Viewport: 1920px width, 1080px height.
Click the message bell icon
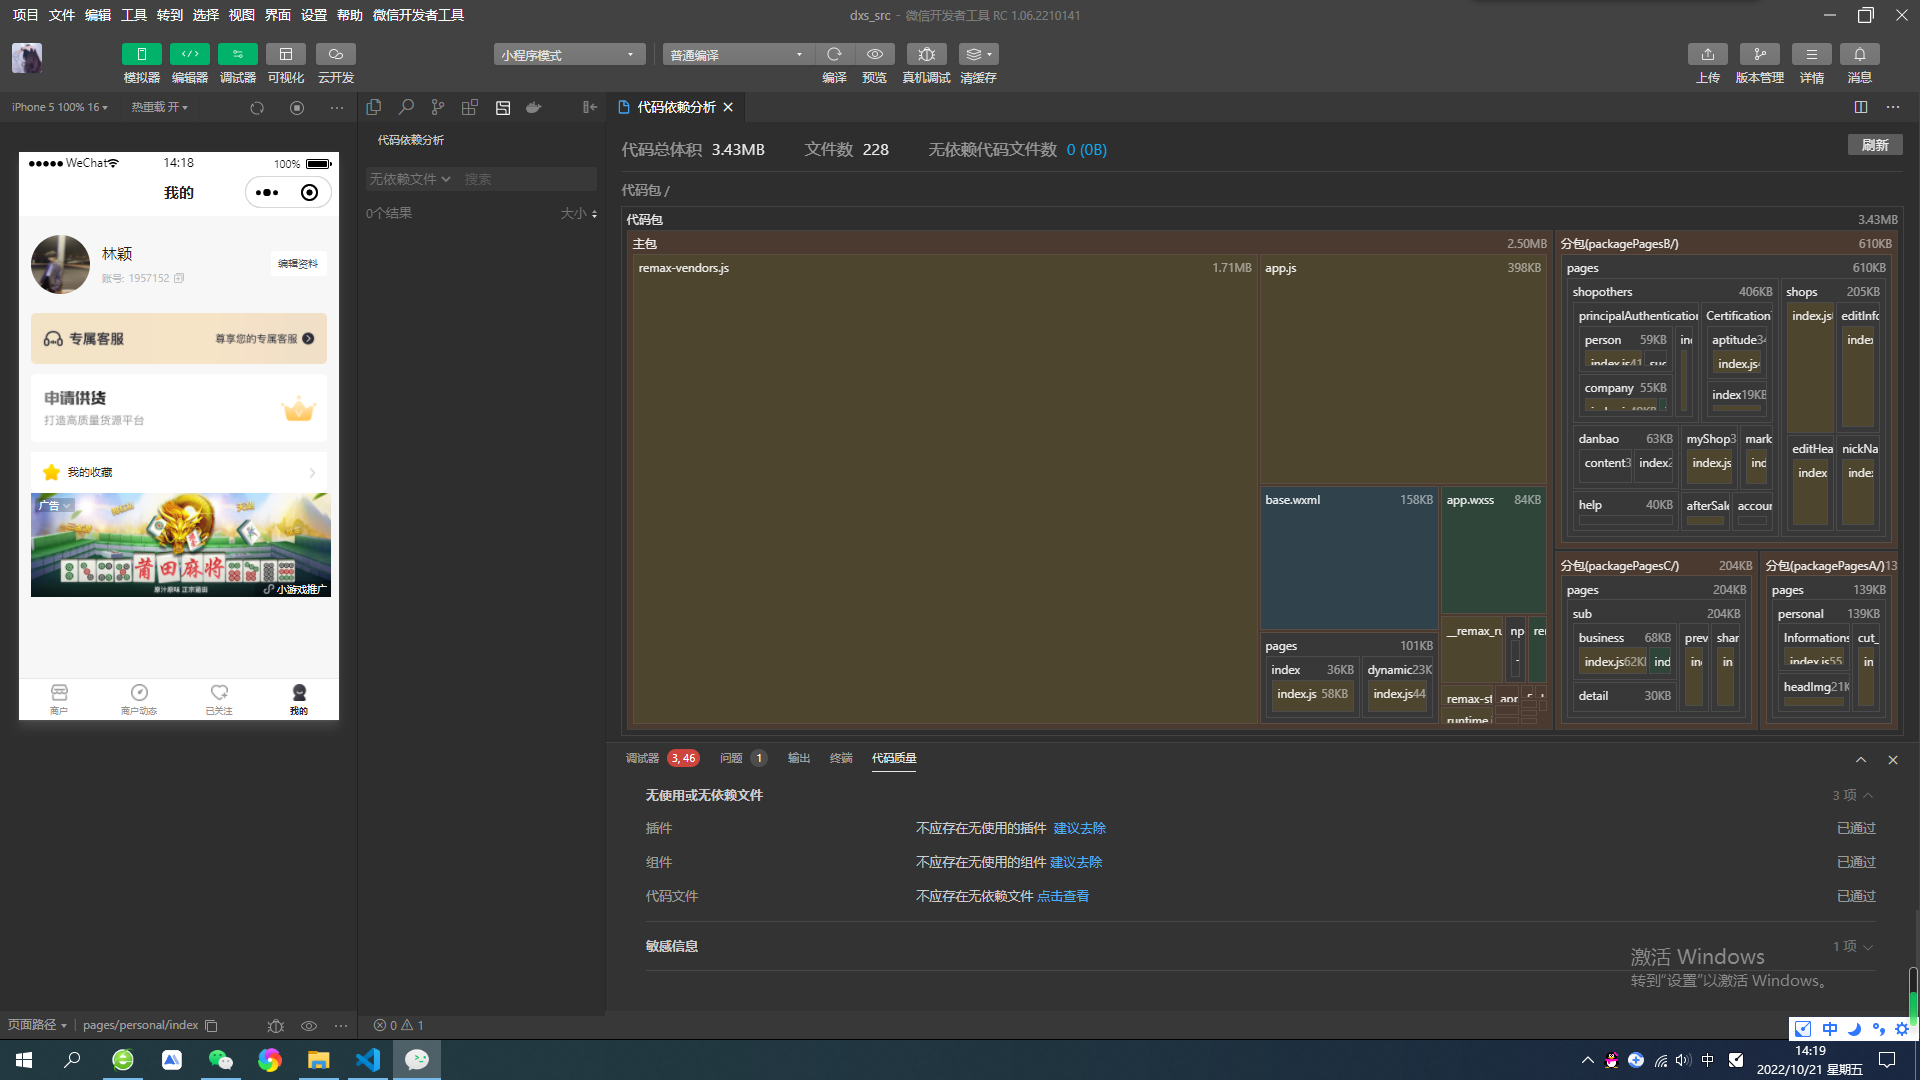[x=1859, y=54]
